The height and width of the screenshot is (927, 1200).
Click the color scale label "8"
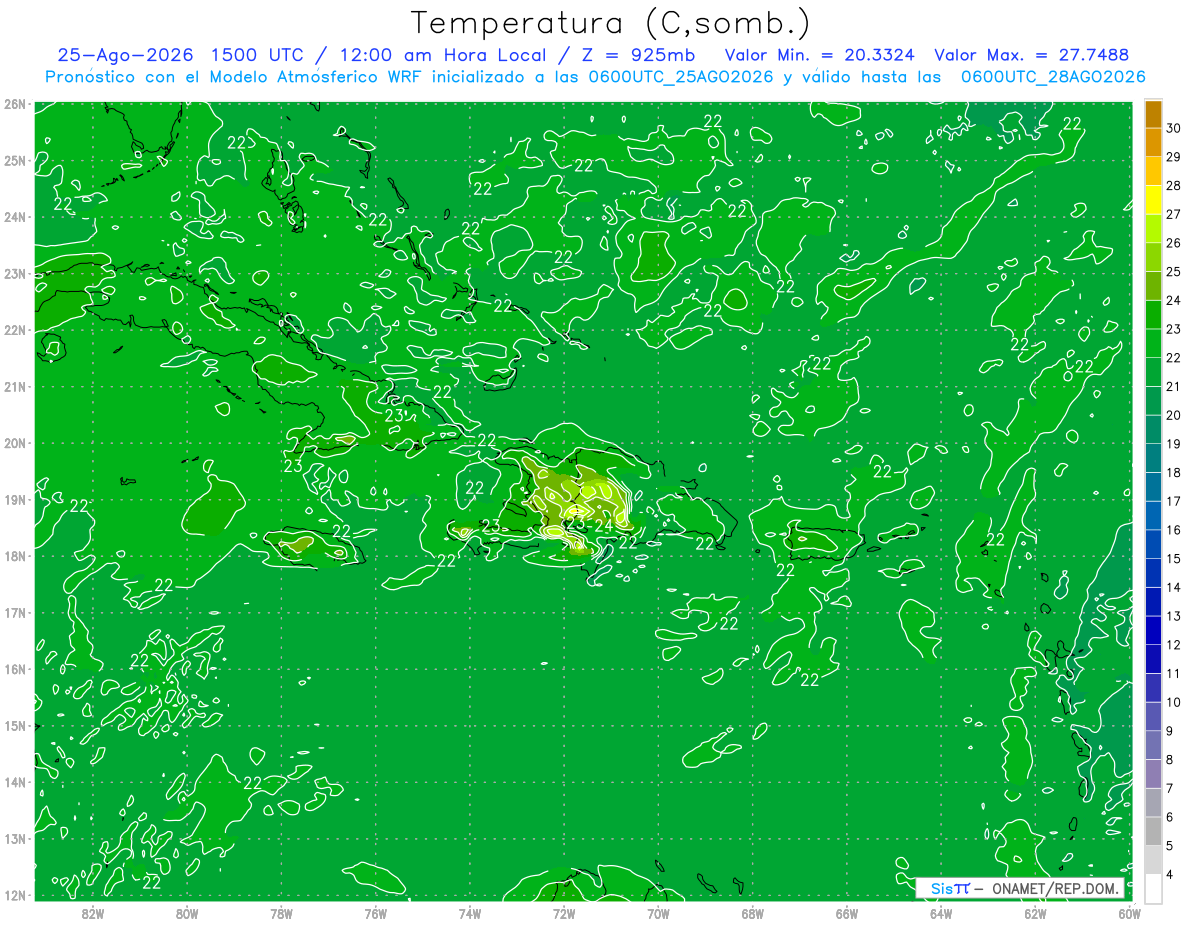(x=1170, y=760)
